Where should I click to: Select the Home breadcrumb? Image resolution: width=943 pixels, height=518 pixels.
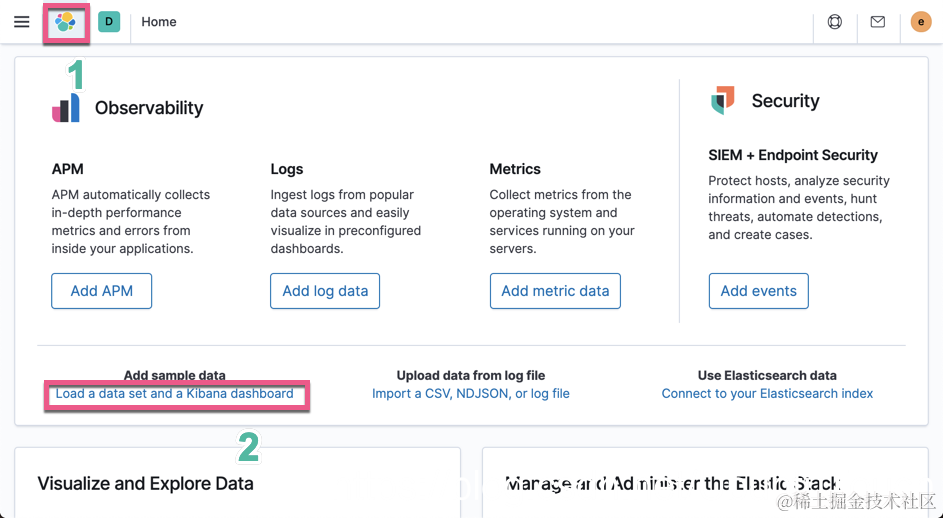pyautogui.click(x=159, y=22)
